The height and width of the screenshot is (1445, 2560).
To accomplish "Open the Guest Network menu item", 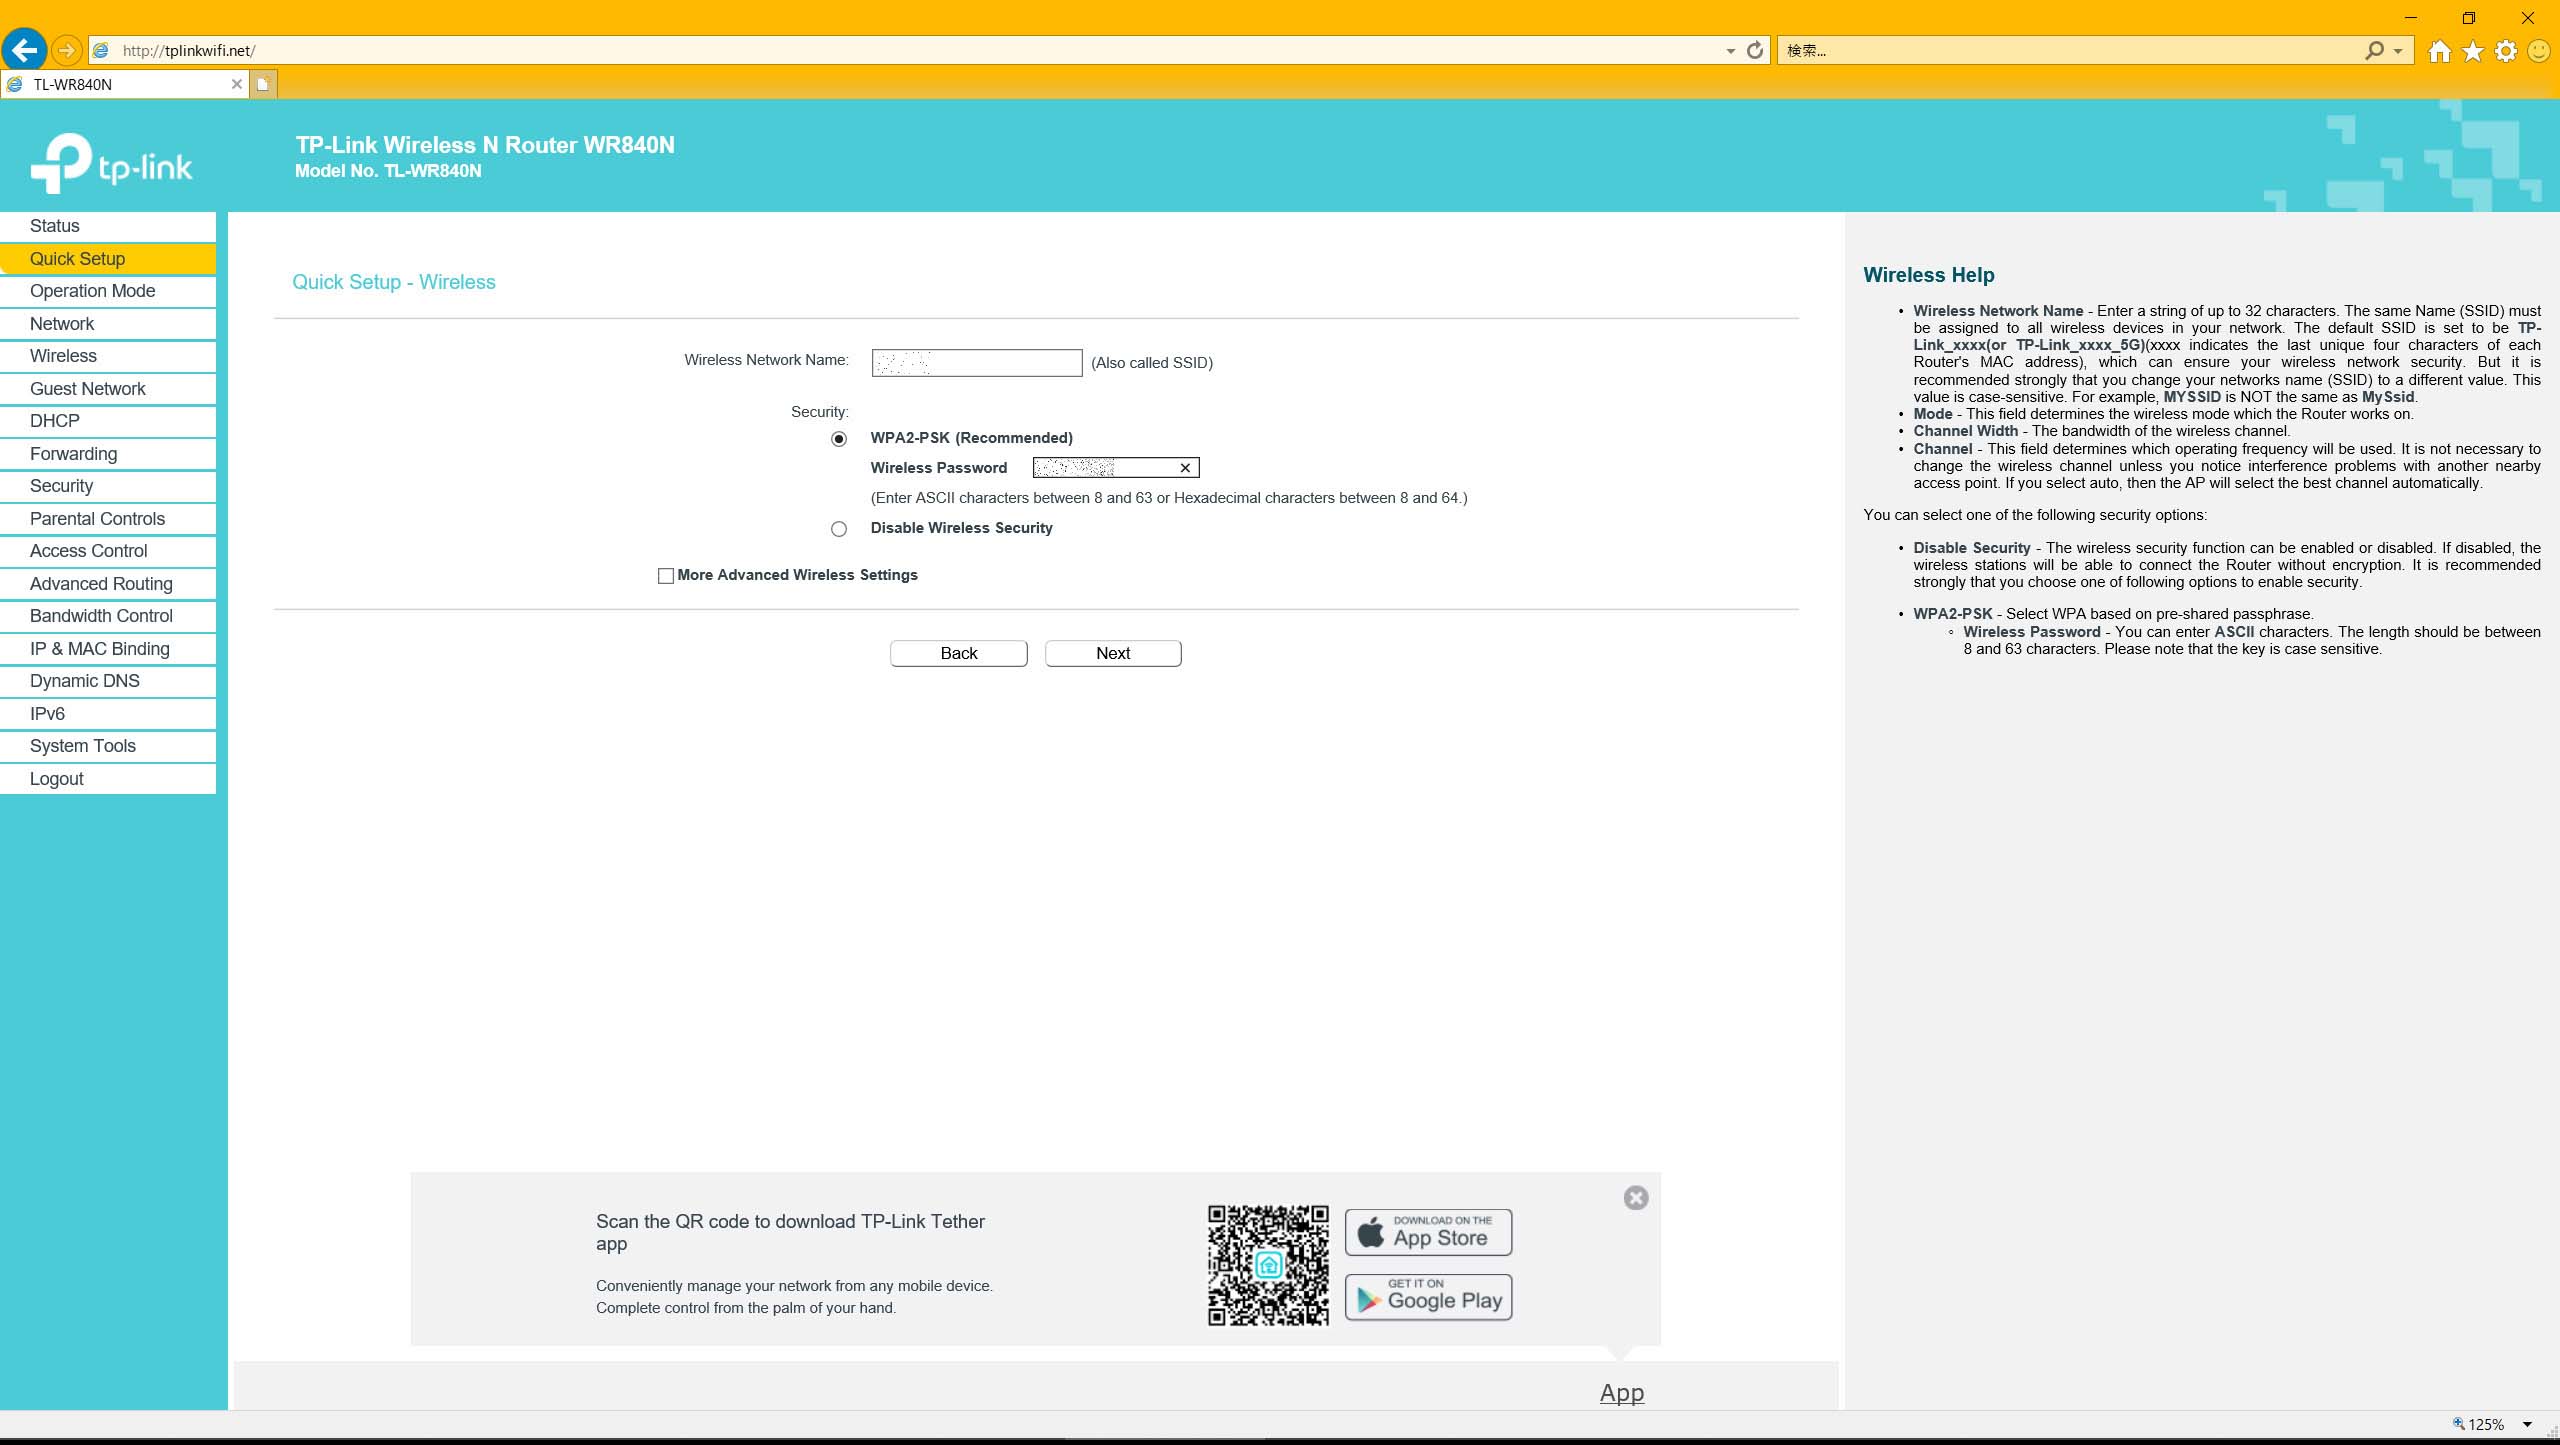I will tap(108, 389).
